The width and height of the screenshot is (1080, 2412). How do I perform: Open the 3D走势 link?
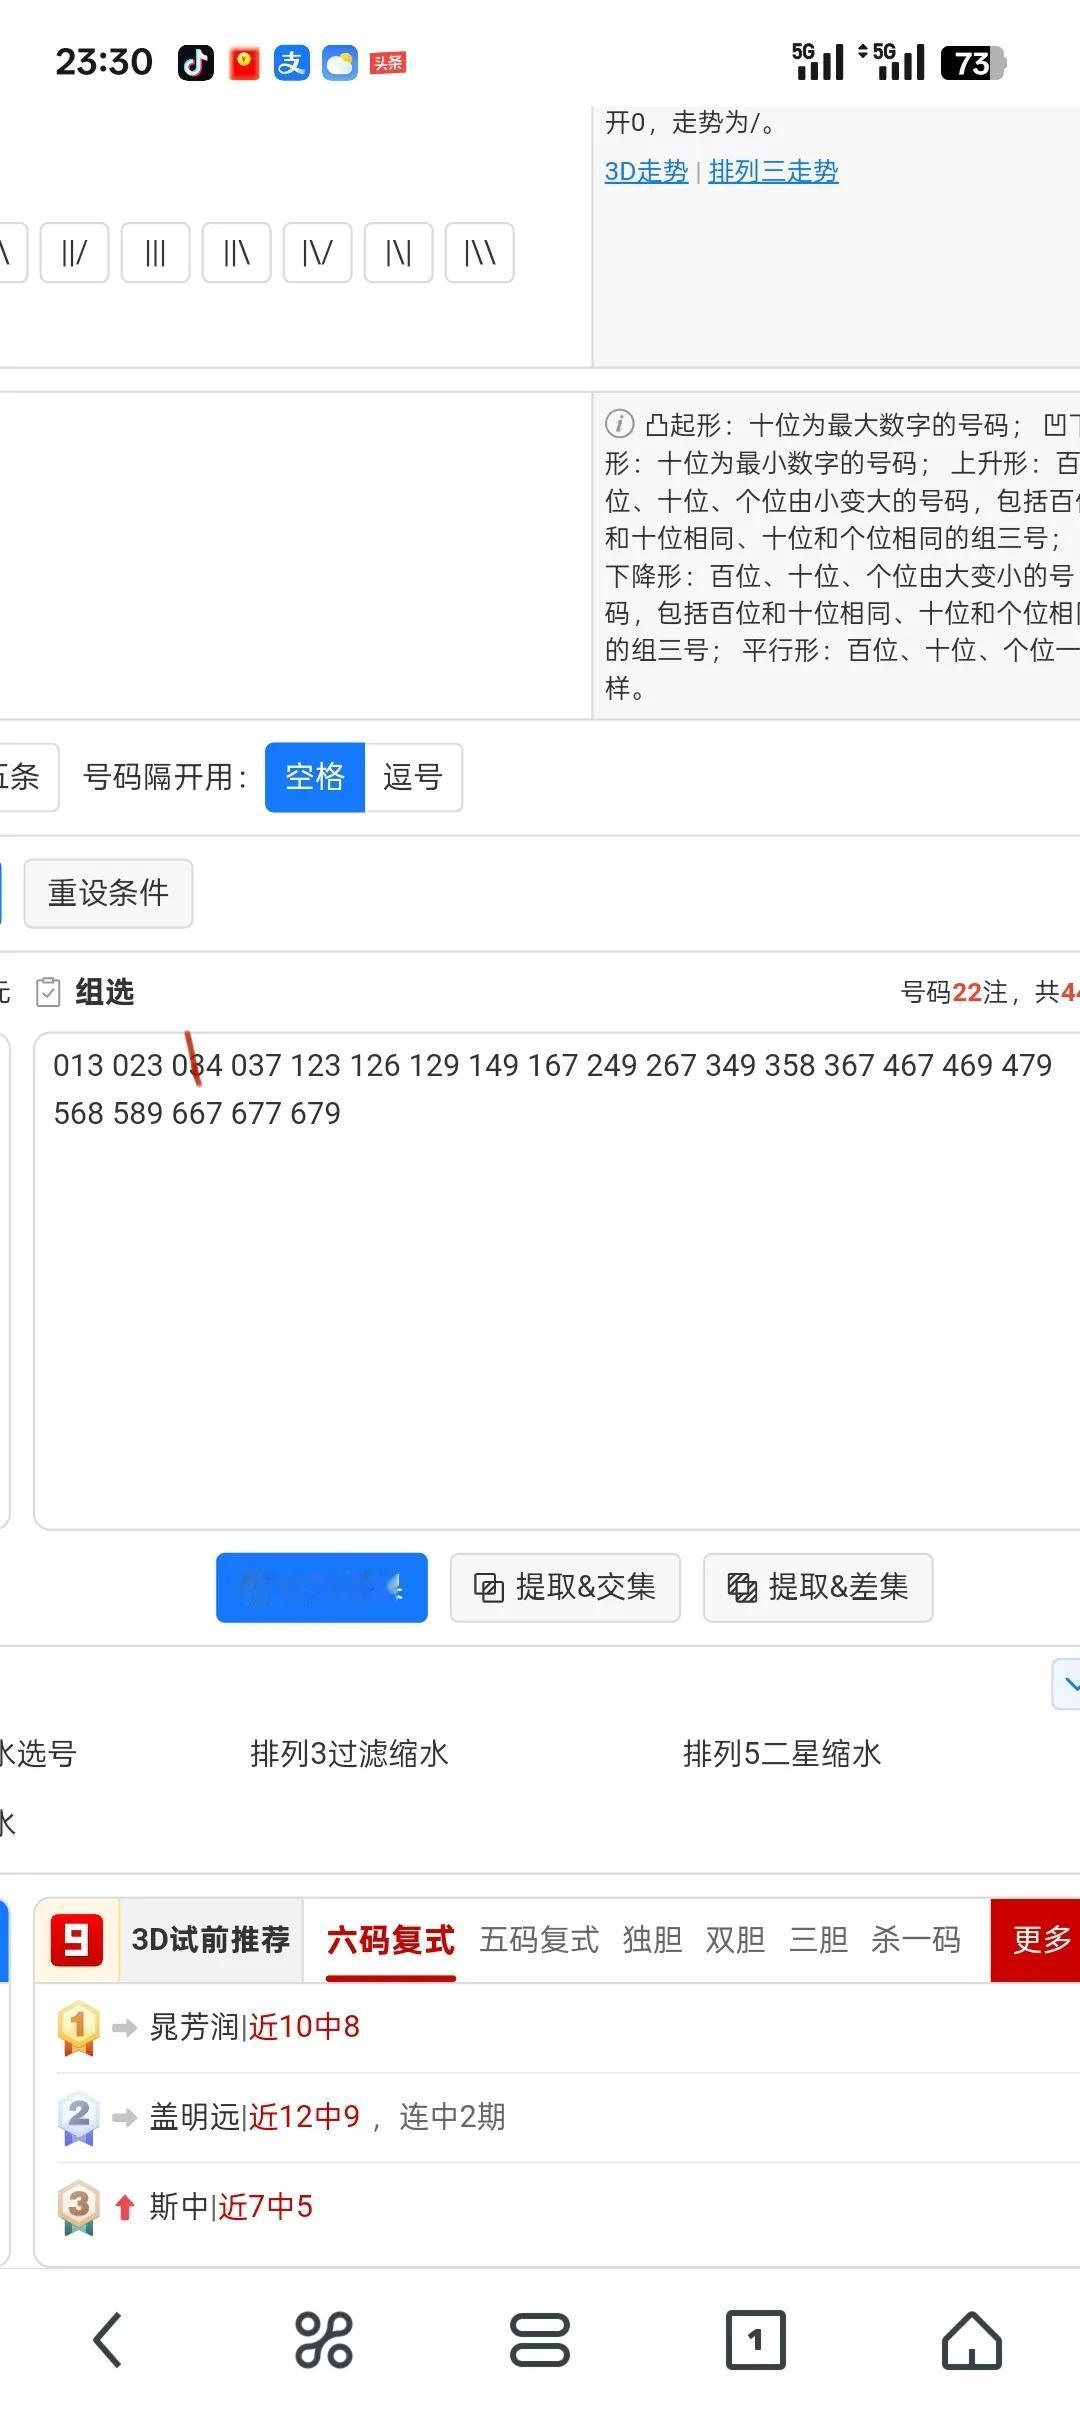pyautogui.click(x=646, y=171)
